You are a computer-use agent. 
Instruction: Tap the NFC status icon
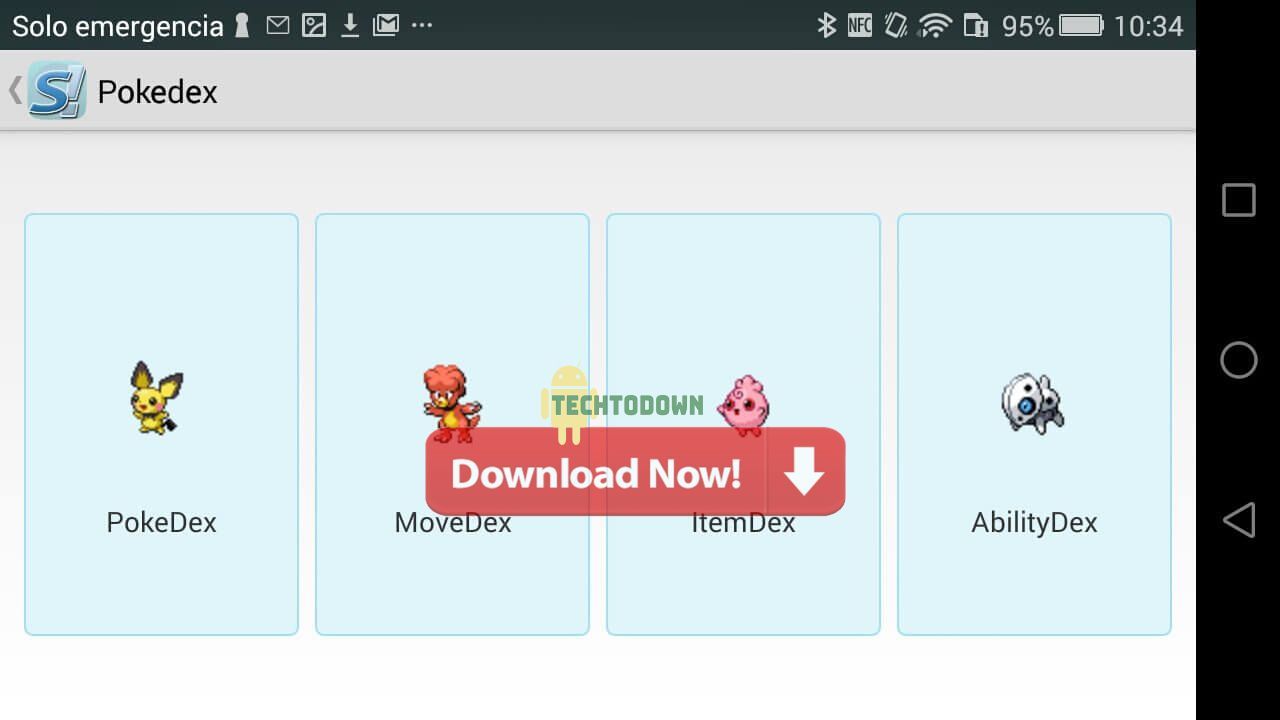[860, 25]
